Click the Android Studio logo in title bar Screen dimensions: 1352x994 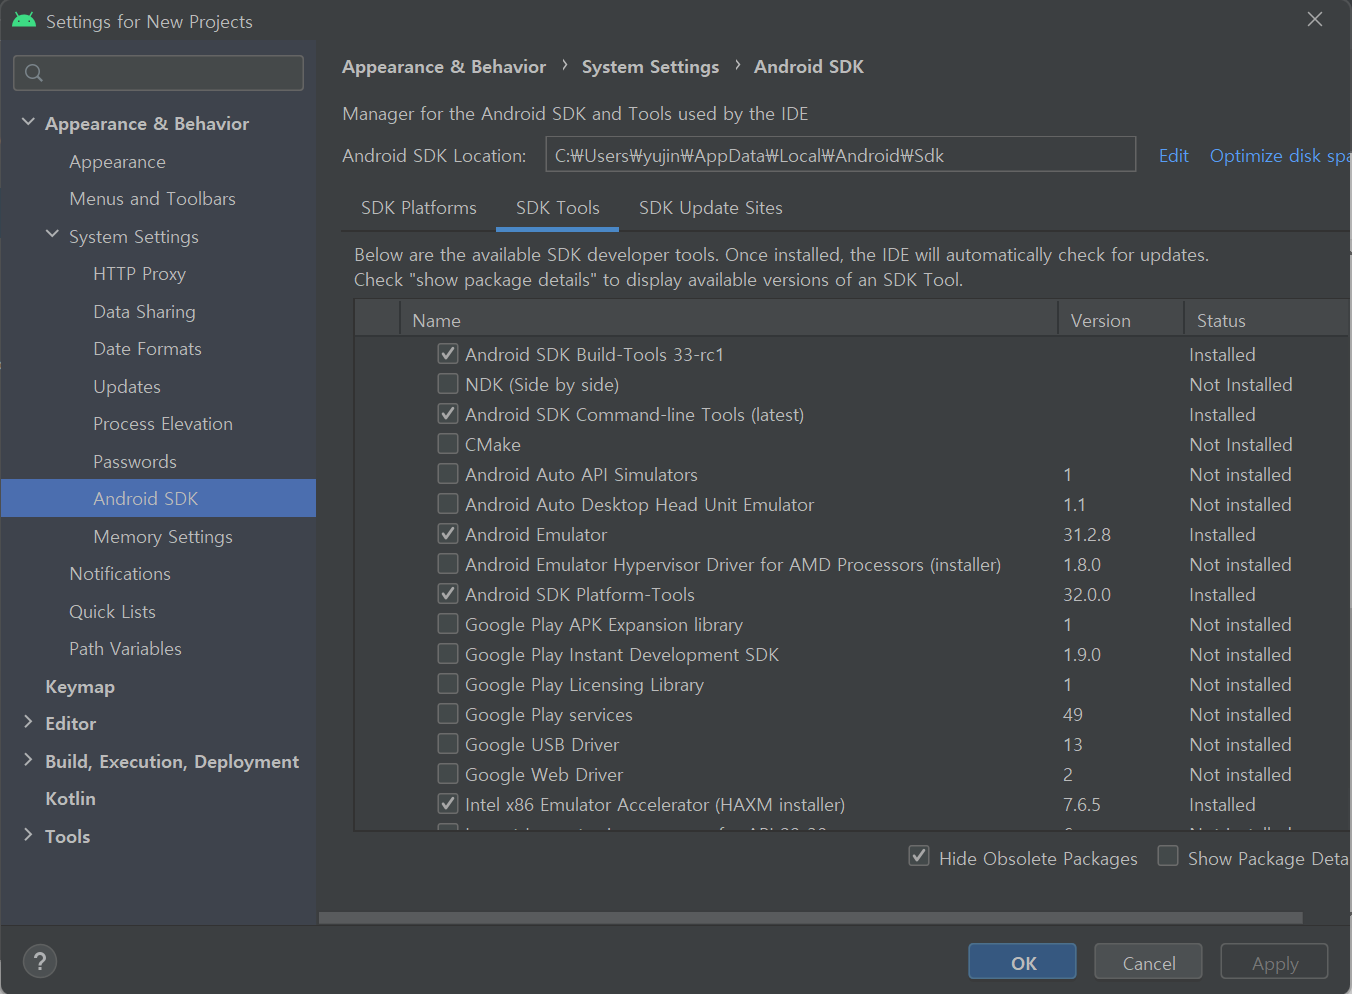click(x=23, y=20)
